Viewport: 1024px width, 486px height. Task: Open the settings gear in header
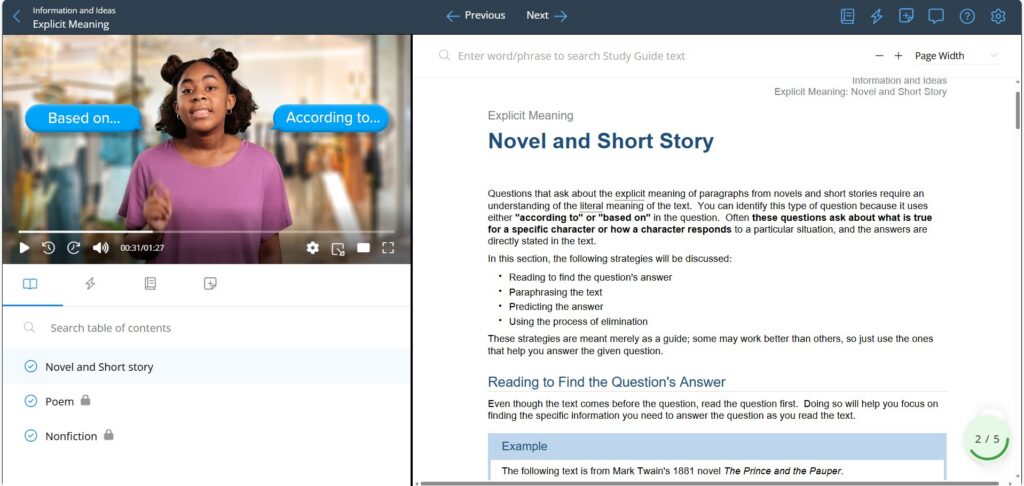pyautogui.click(x=997, y=16)
